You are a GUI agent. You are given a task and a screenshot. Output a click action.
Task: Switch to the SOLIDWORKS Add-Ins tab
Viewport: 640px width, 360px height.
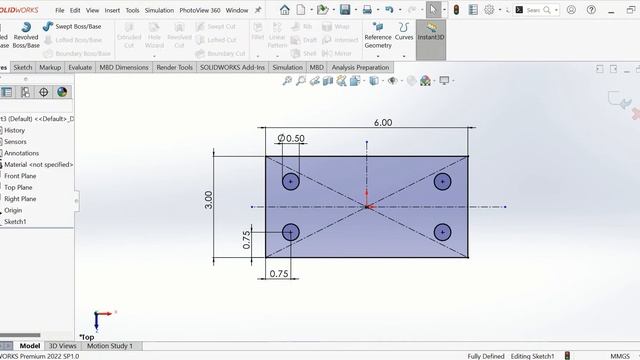(x=232, y=67)
